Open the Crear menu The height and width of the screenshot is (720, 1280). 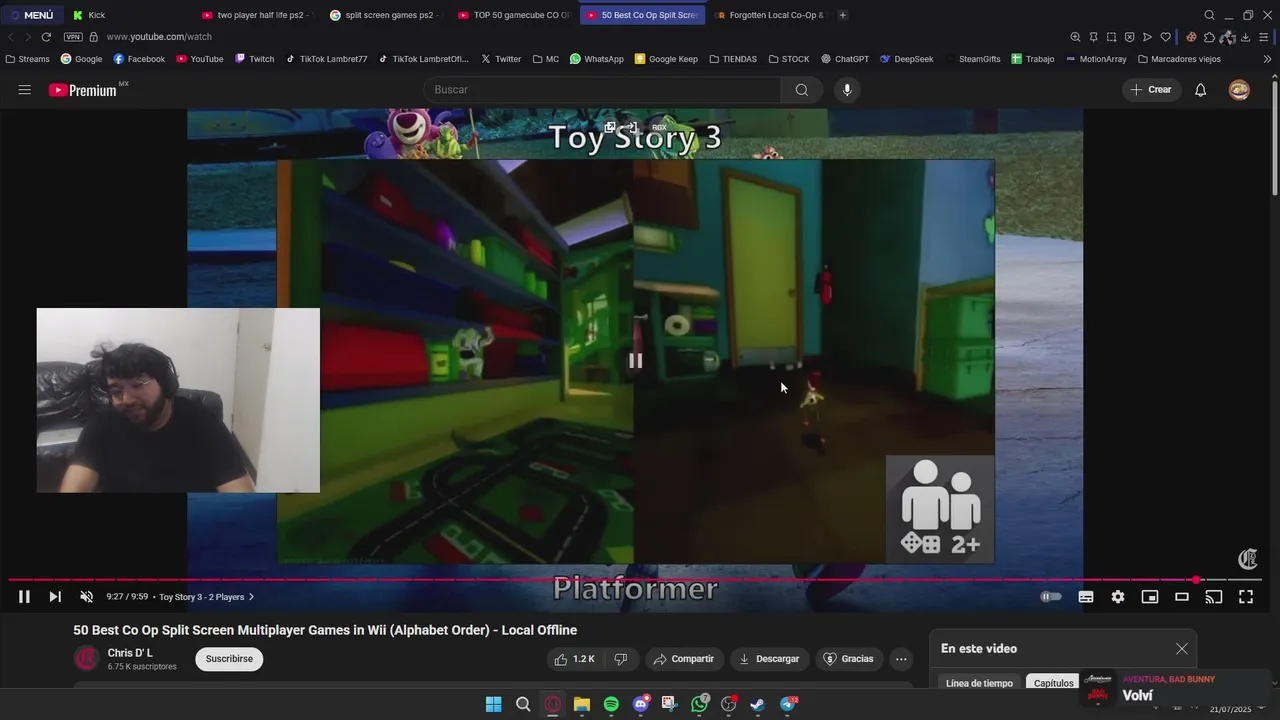[x=1151, y=90]
